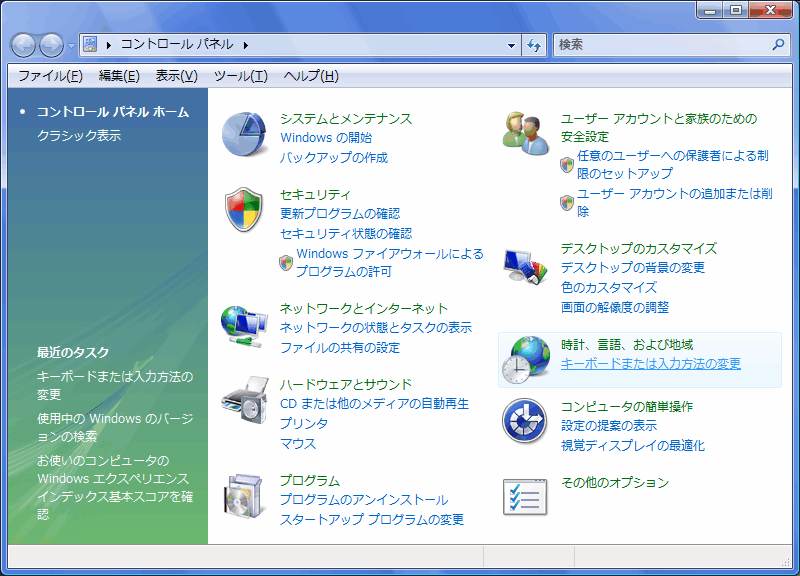Click プログラムのアンインストール link
The image size is (800, 576).
(x=364, y=499)
